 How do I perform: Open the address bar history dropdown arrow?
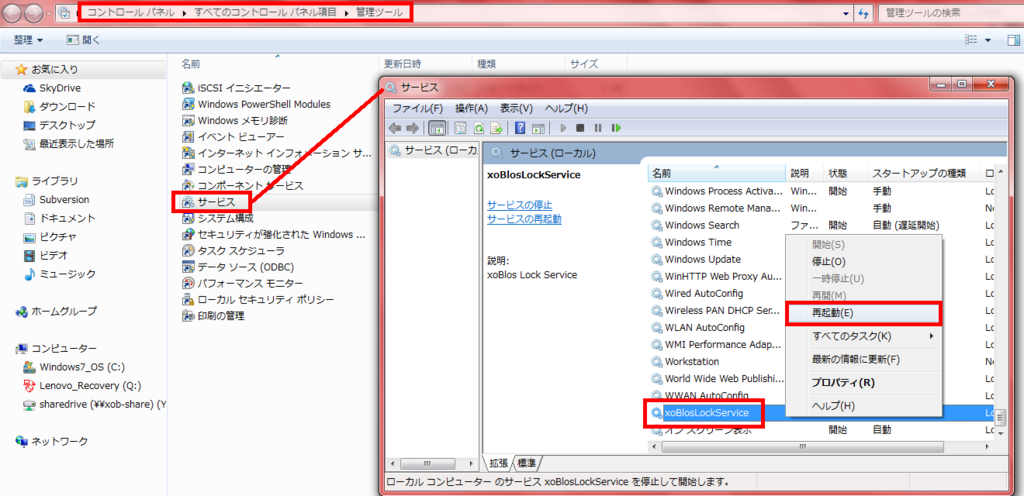point(847,13)
